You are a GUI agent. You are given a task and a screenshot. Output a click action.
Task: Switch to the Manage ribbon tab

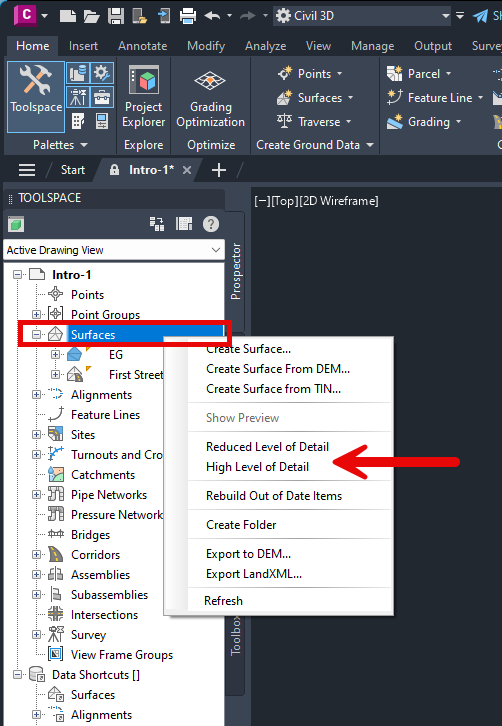[x=372, y=46]
